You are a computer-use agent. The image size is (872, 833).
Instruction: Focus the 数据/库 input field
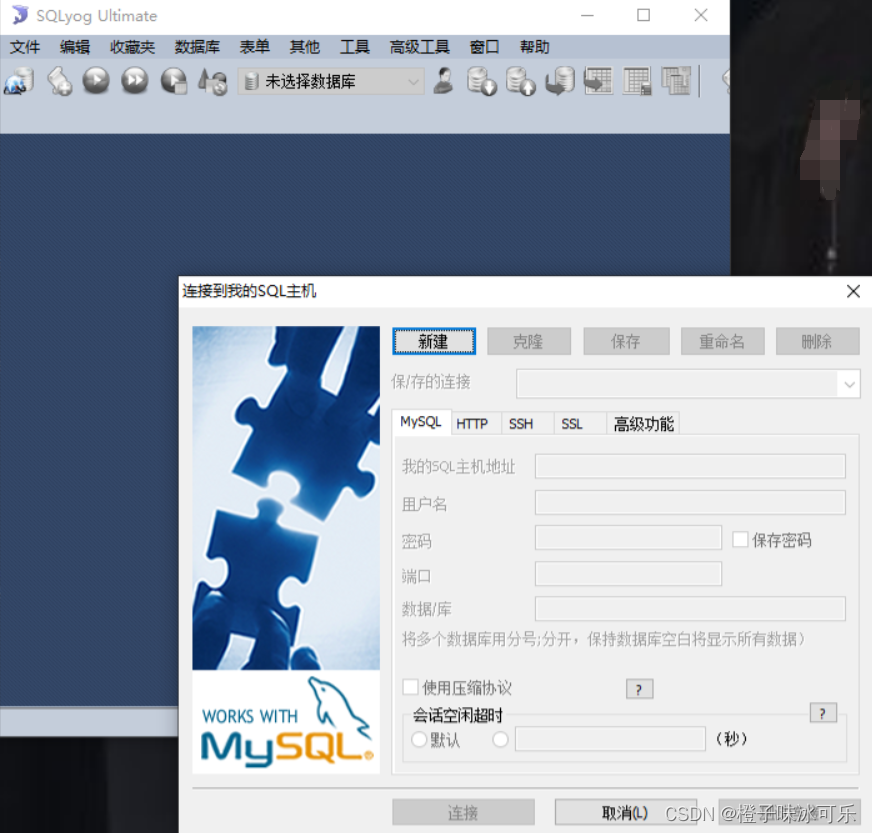point(690,609)
